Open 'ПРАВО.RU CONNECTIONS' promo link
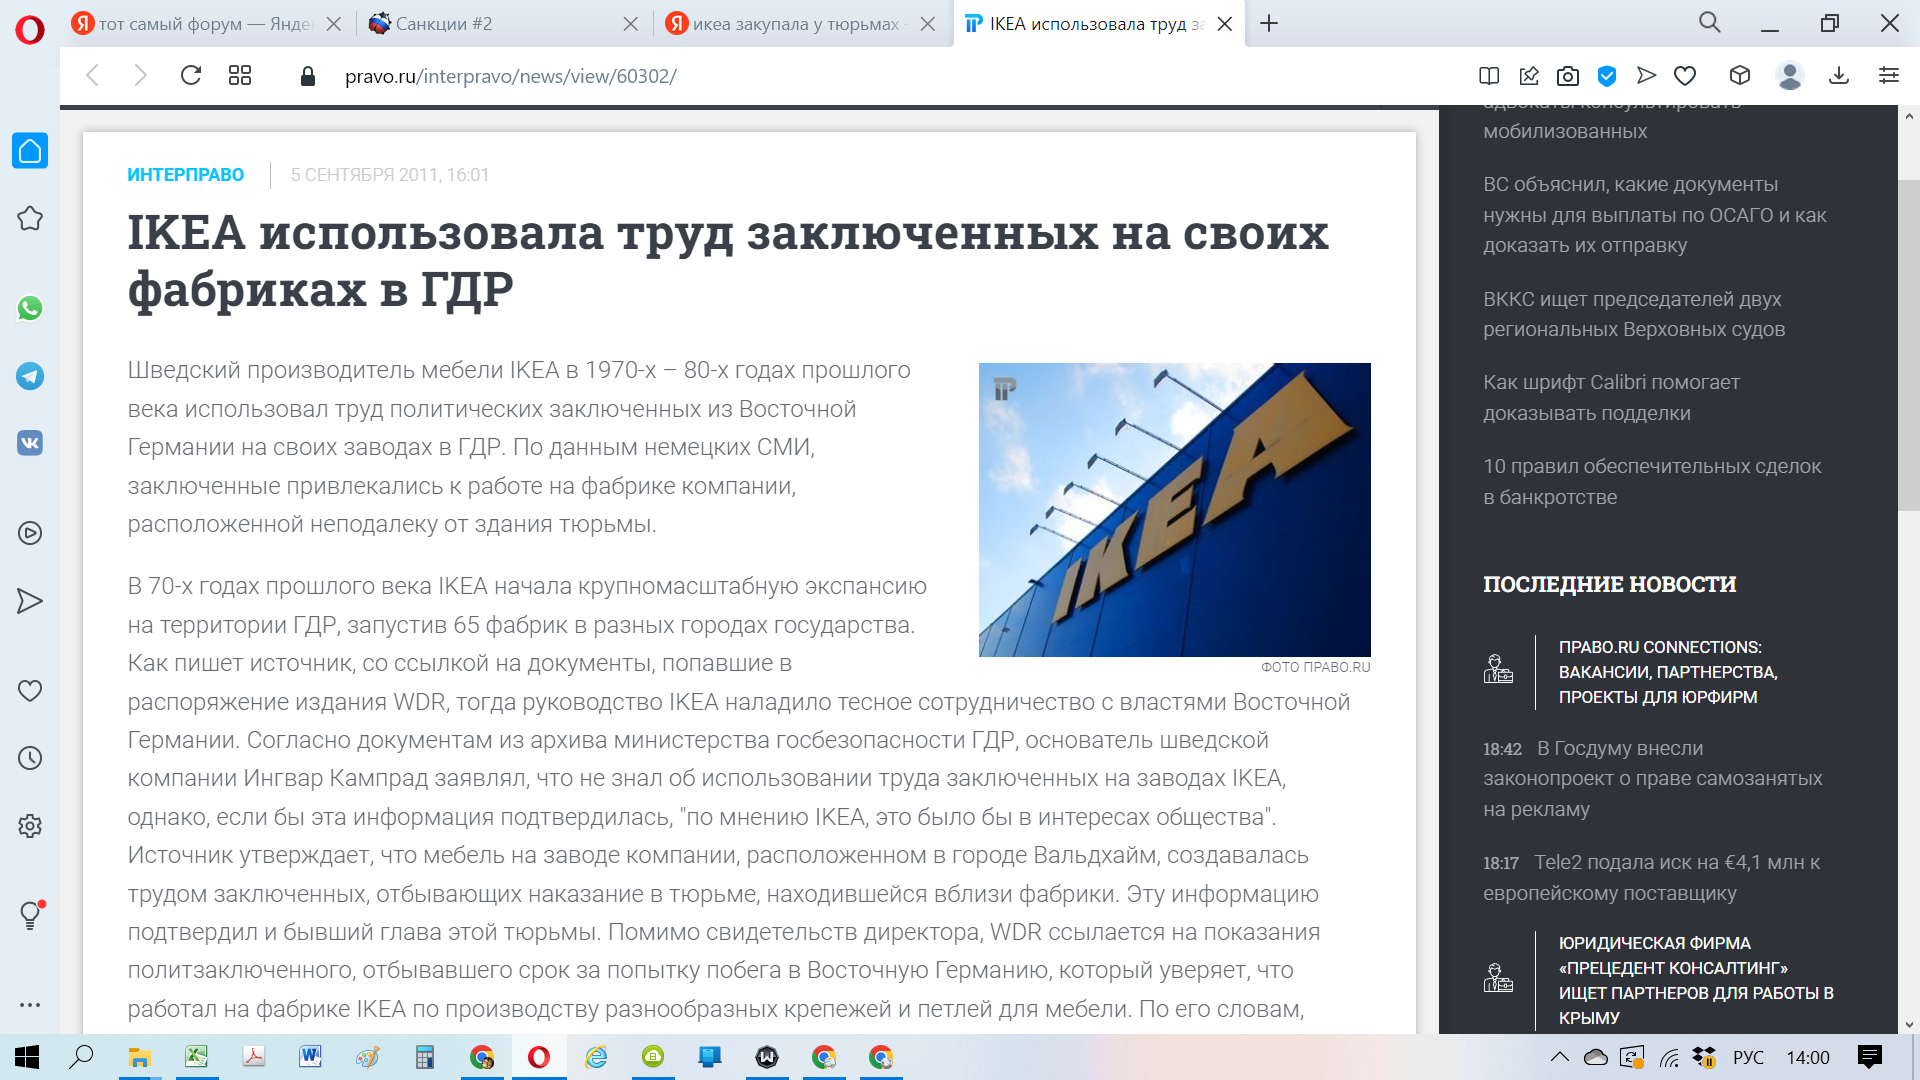1920x1080 pixels. click(x=1668, y=672)
